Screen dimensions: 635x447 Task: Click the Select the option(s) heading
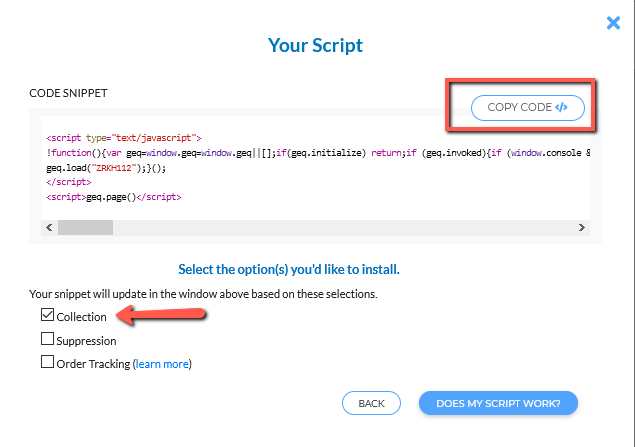pyautogui.click(x=289, y=269)
